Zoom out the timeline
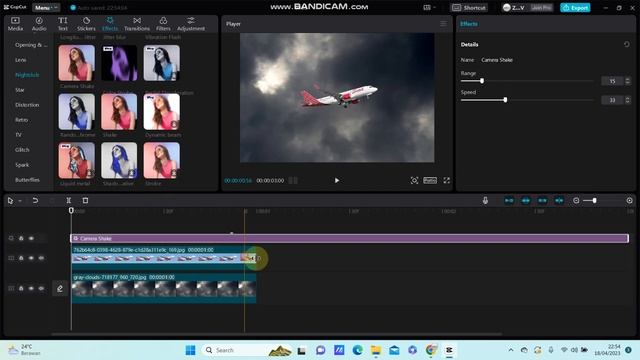The width and height of the screenshot is (640, 360). coord(576,200)
